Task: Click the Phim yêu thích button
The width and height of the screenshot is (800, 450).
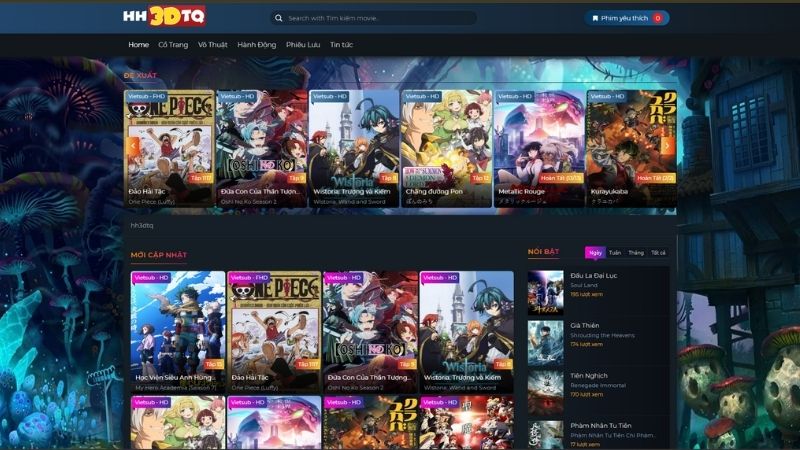Action: tap(625, 18)
